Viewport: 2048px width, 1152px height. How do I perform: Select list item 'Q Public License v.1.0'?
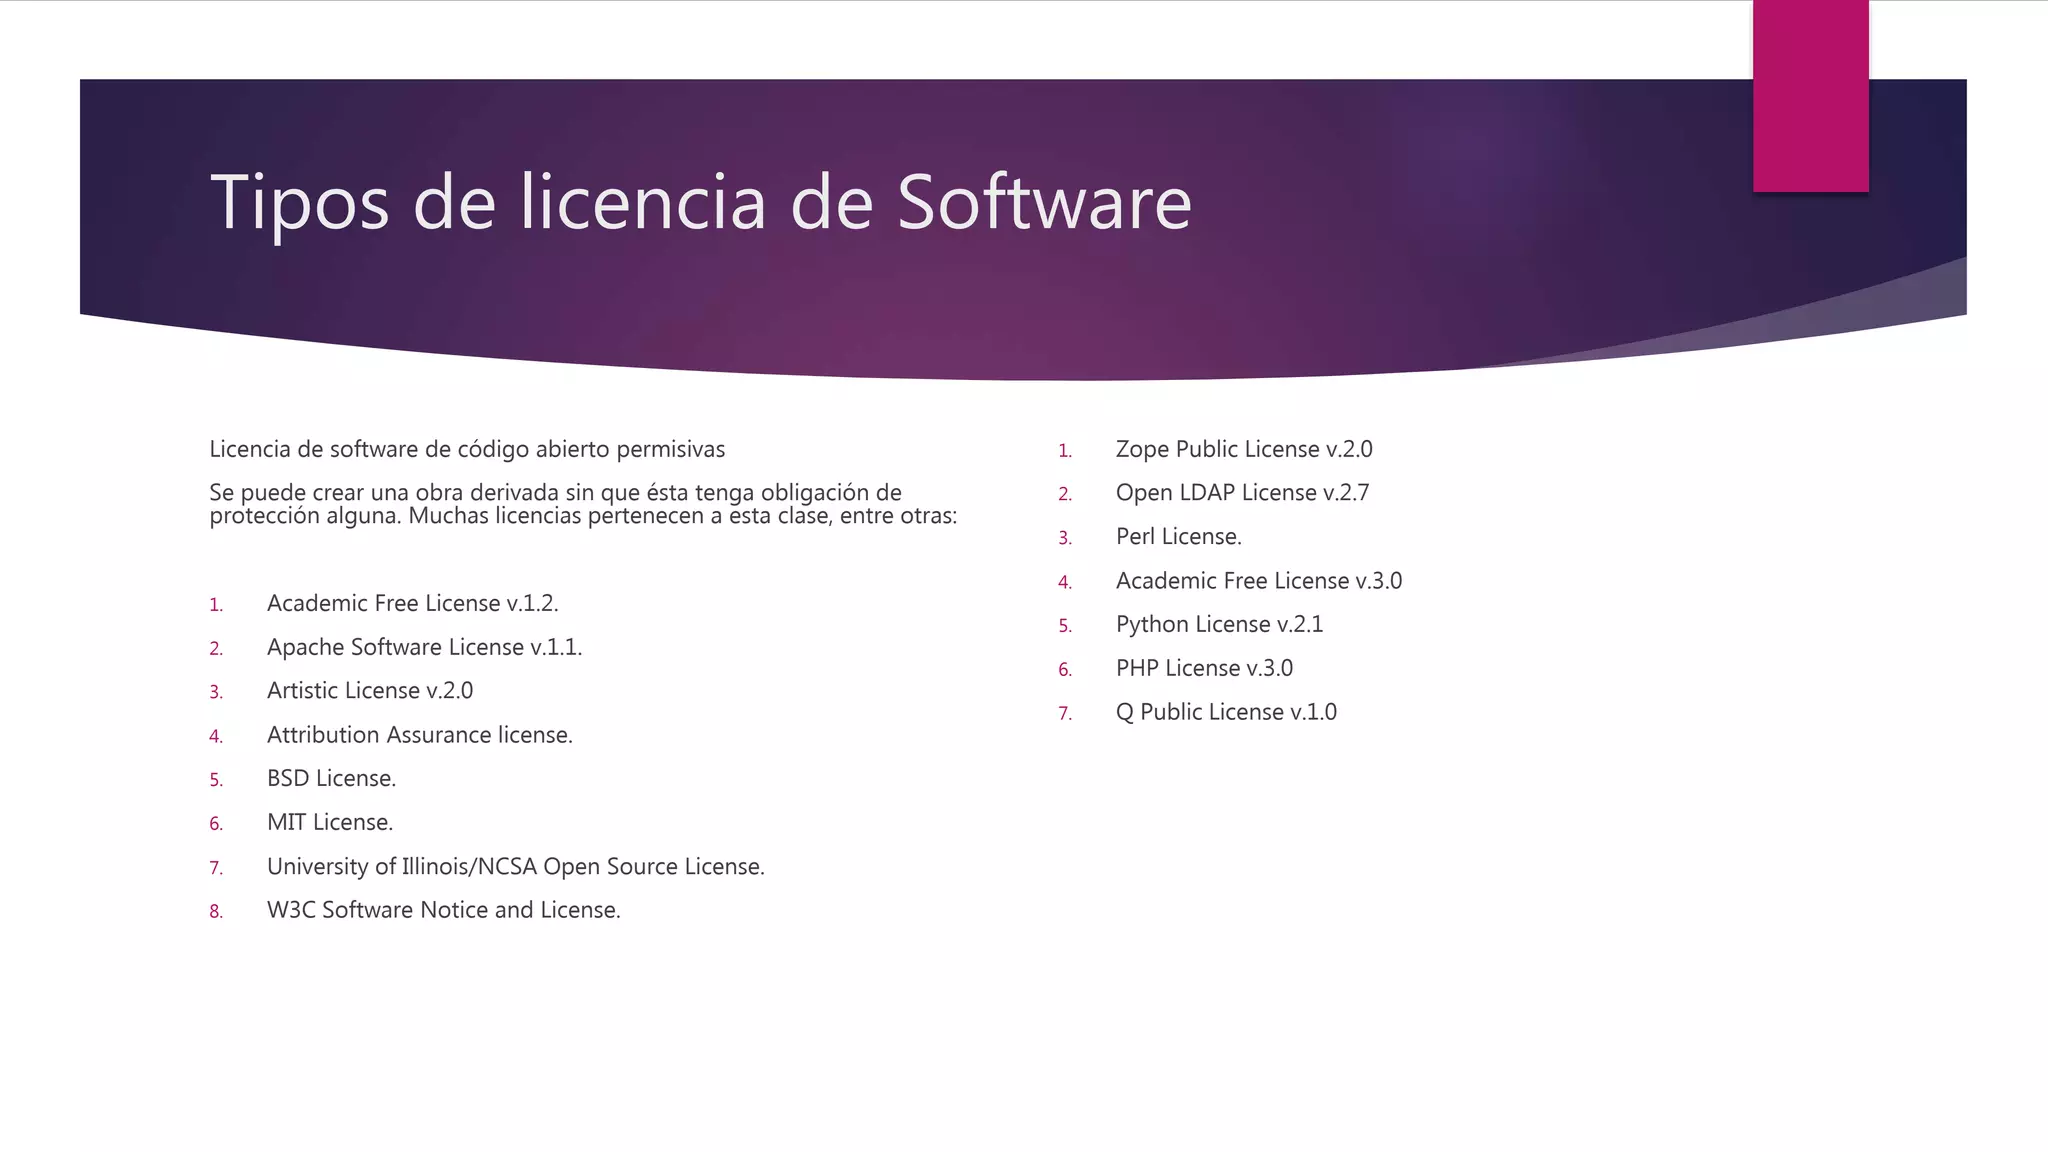1226,712
